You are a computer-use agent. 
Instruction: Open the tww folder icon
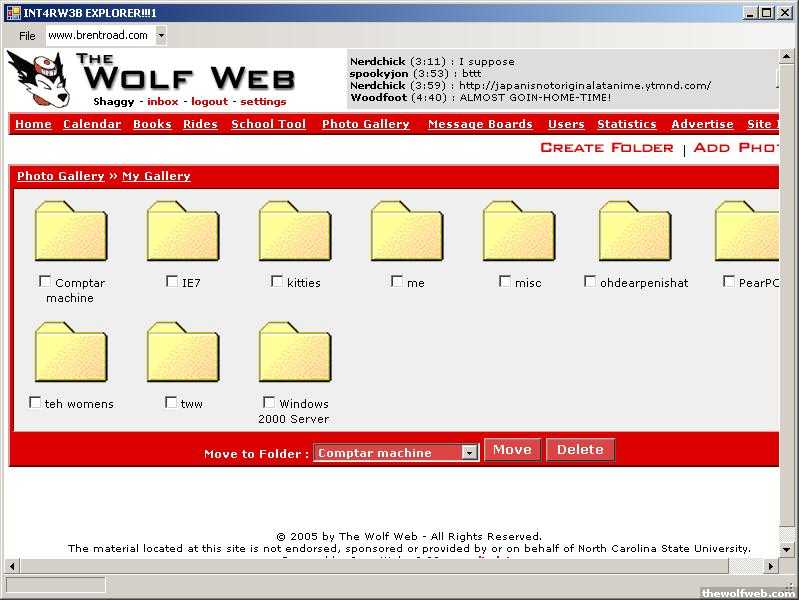tap(182, 353)
